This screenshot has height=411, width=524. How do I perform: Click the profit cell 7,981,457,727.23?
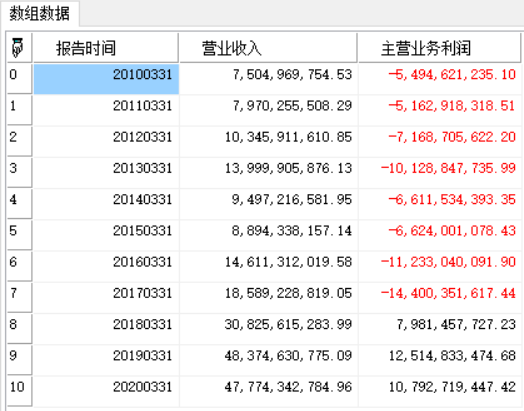(440, 328)
